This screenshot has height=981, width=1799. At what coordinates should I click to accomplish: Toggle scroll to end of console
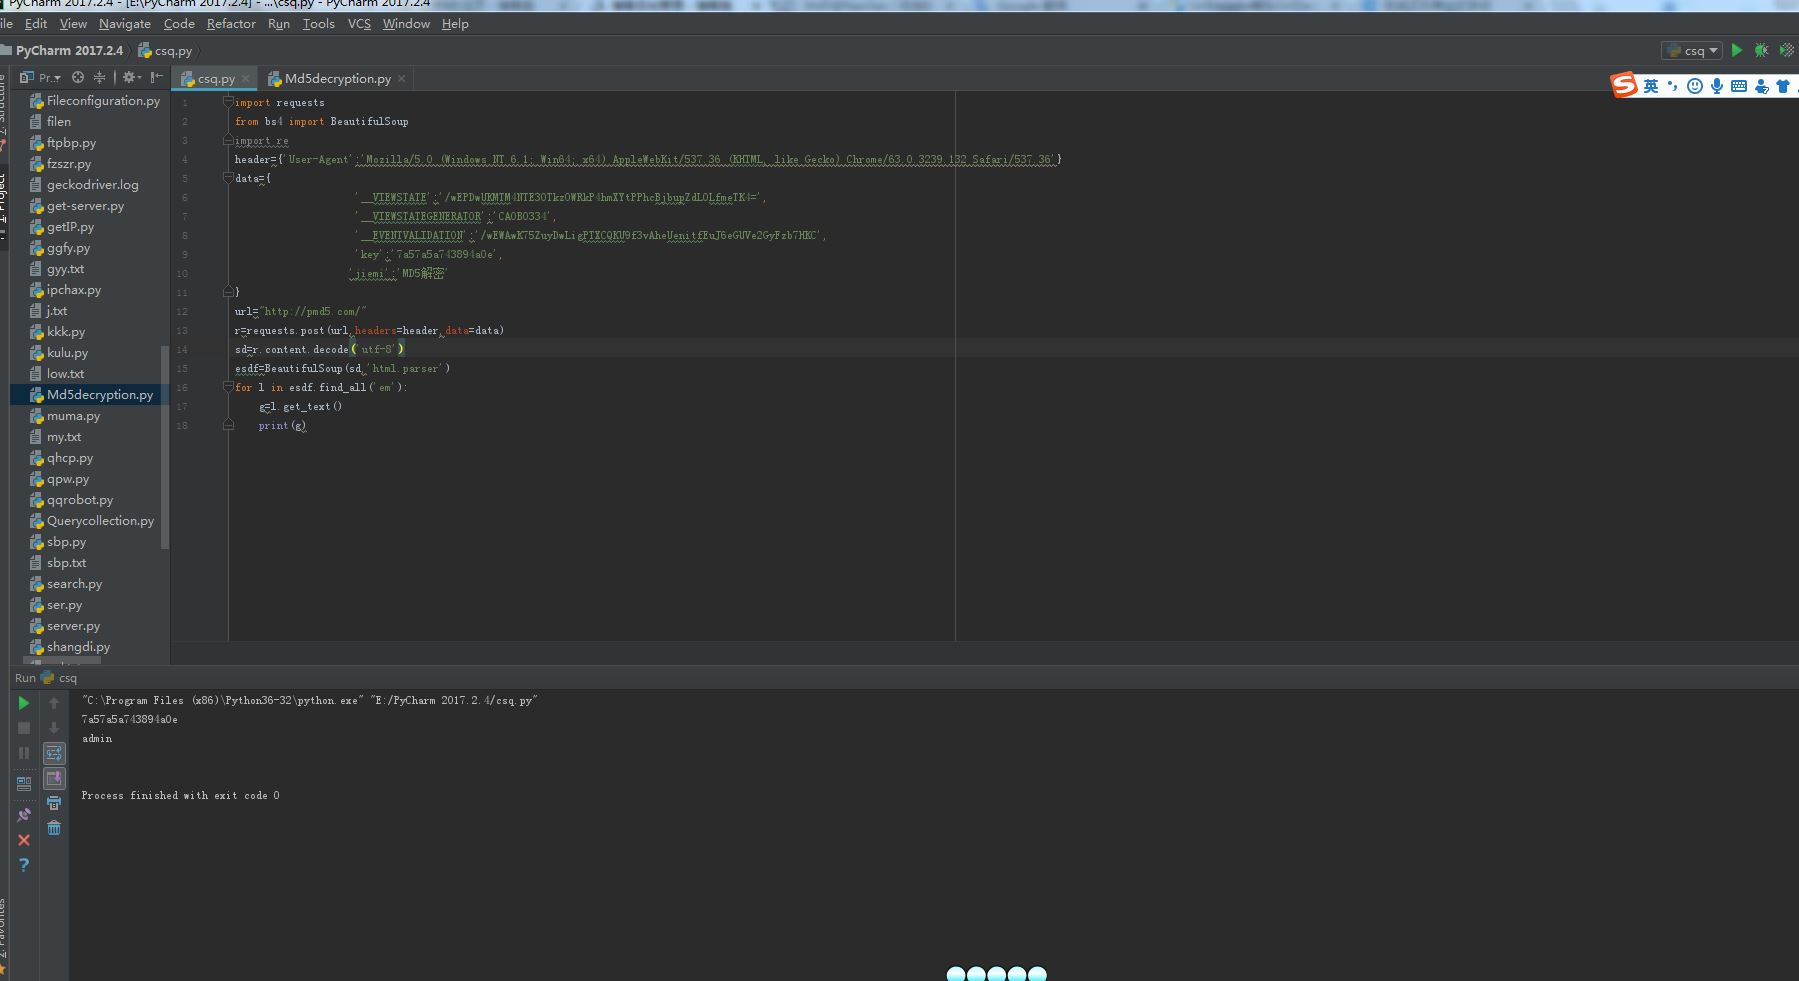54,778
